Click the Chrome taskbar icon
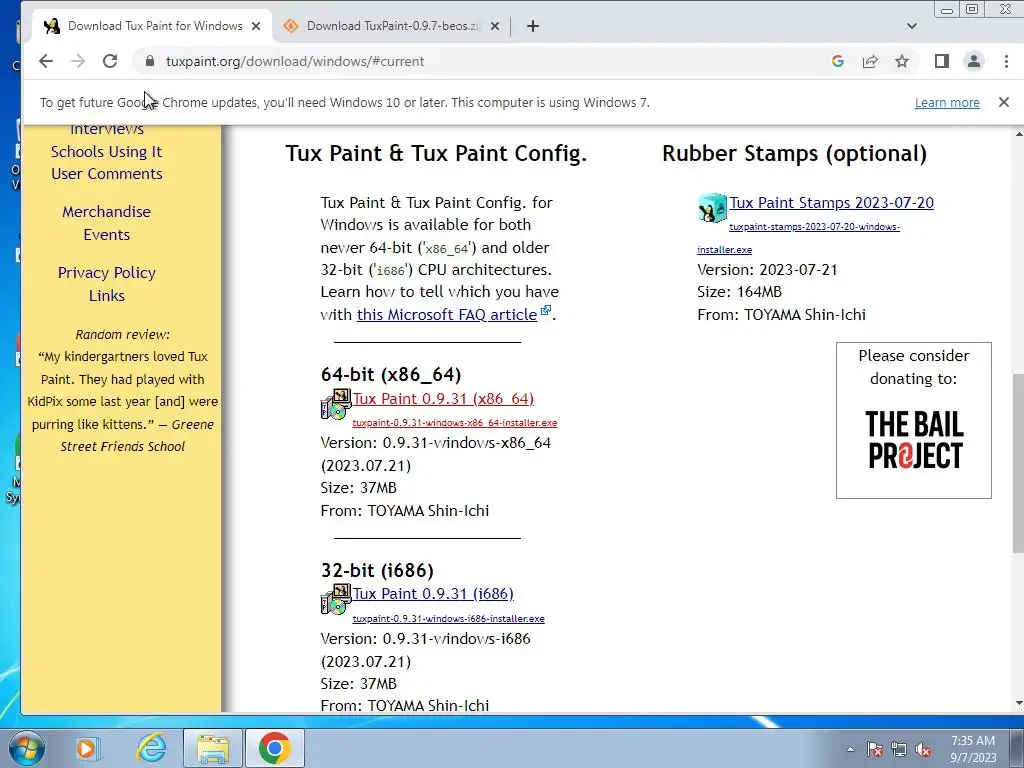Screen dimensions: 1024x768 pyautogui.click(x=274, y=748)
